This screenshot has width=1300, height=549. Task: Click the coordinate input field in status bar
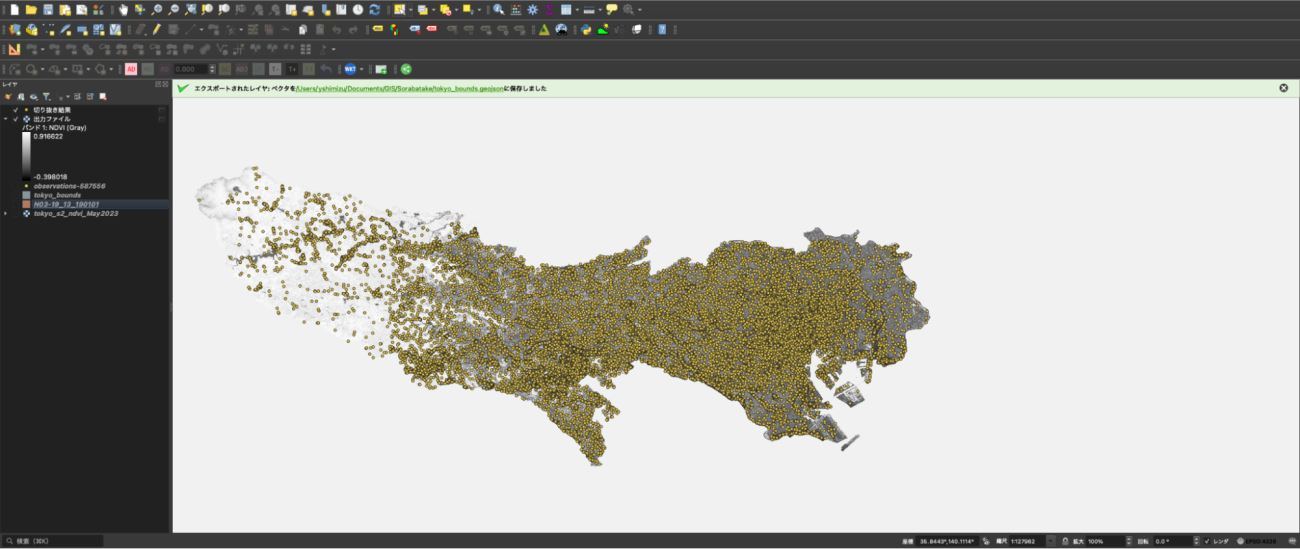coord(947,541)
